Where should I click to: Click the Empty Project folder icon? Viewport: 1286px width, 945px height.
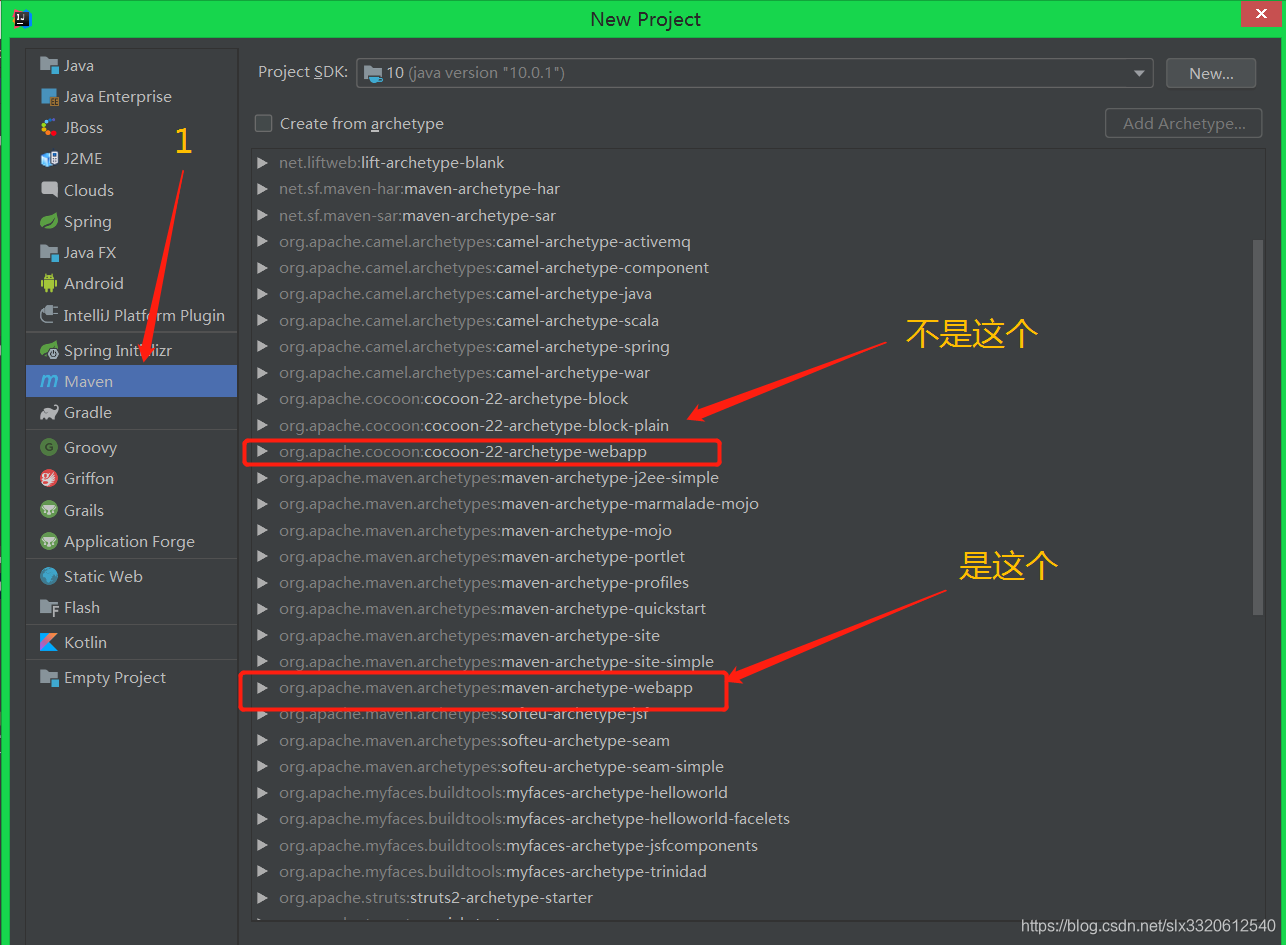tap(49, 677)
